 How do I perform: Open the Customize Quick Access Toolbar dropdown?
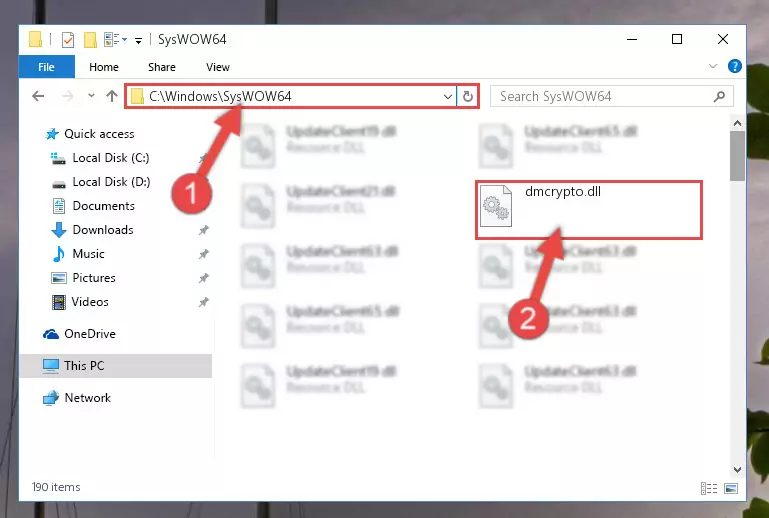(x=139, y=40)
